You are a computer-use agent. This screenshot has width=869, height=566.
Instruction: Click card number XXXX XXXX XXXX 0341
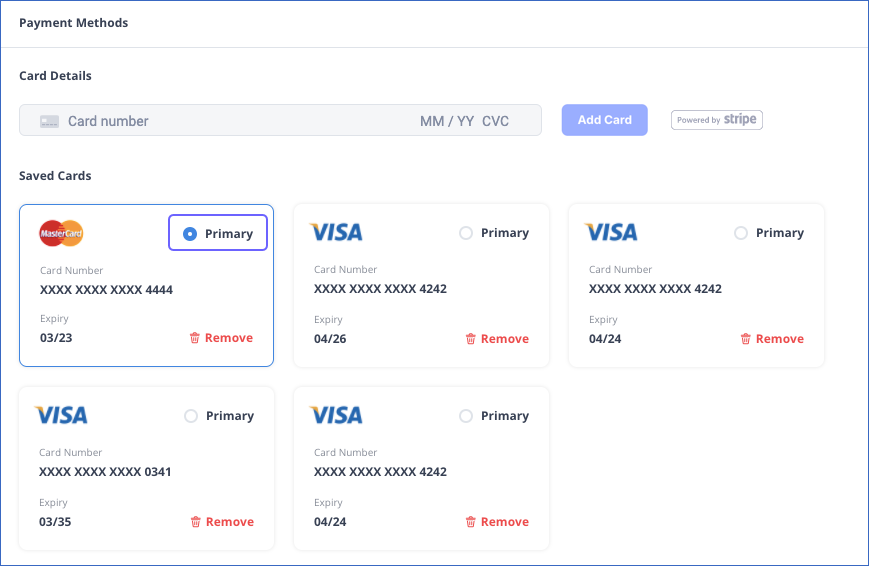pyautogui.click(x=105, y=472)
